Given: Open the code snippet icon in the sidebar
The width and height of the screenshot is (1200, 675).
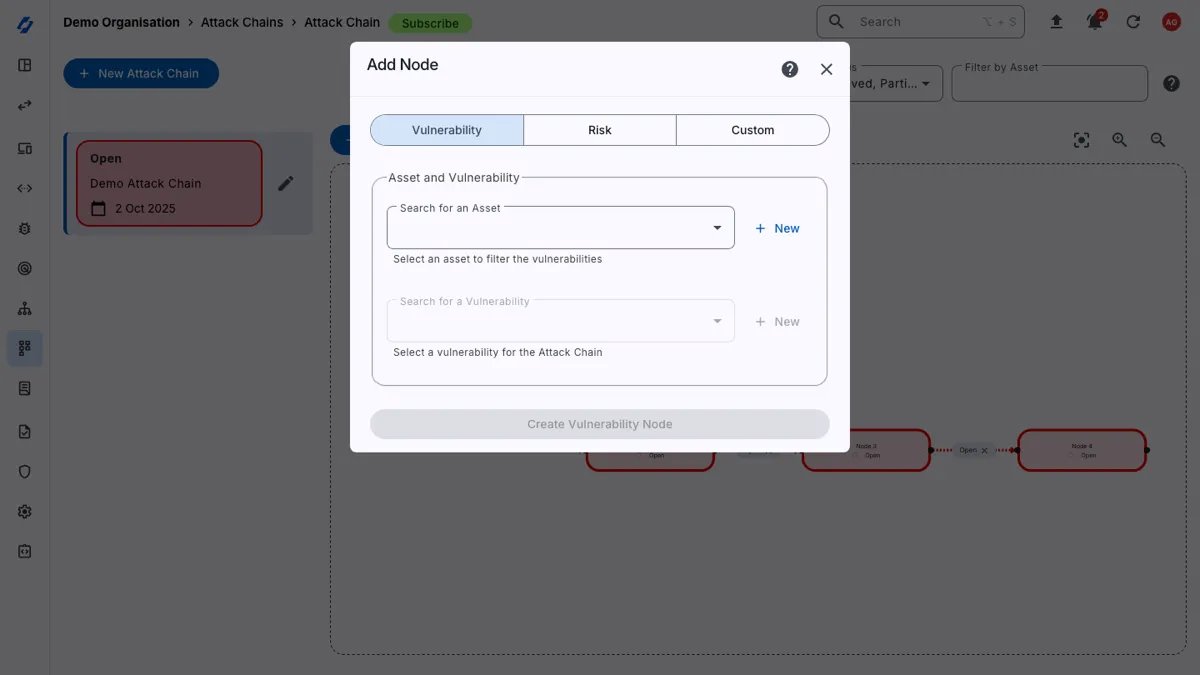Looking at the screenshot, I should (24, 187).
